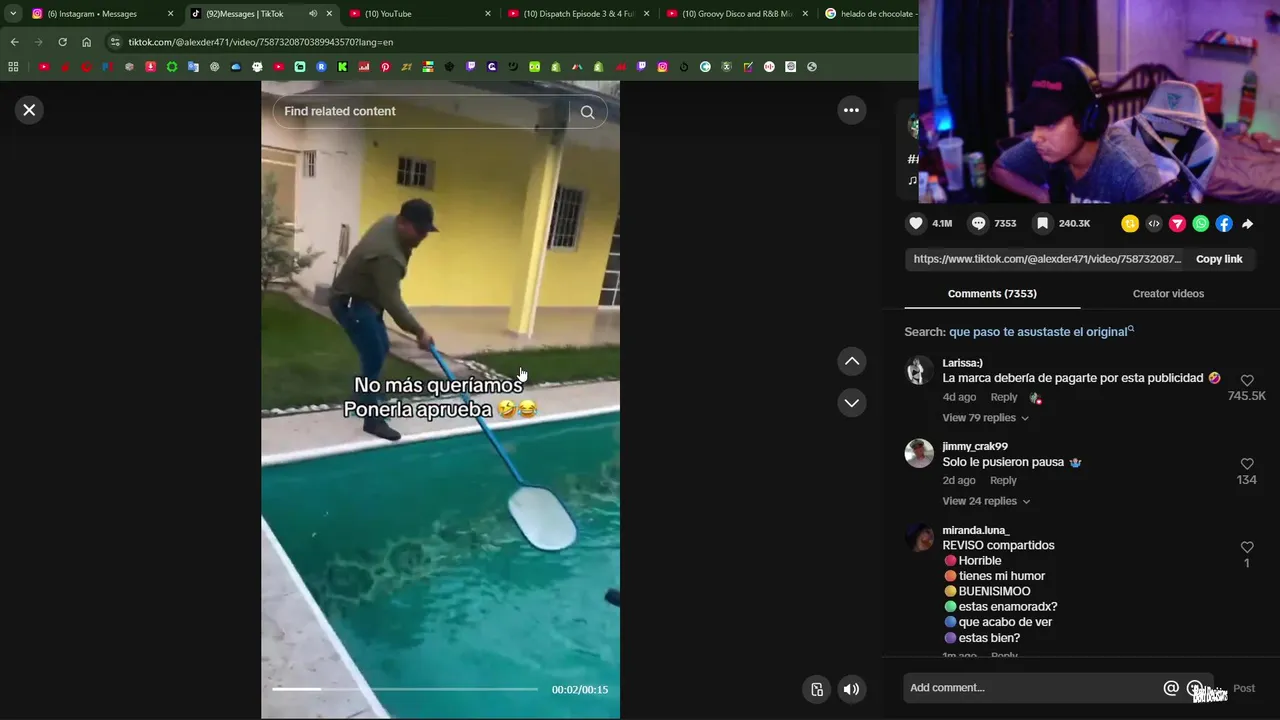Open the first YouTube bookmark
Image resolution: width=1280 pixels, height=720 pixels.
tap(44, 67)
